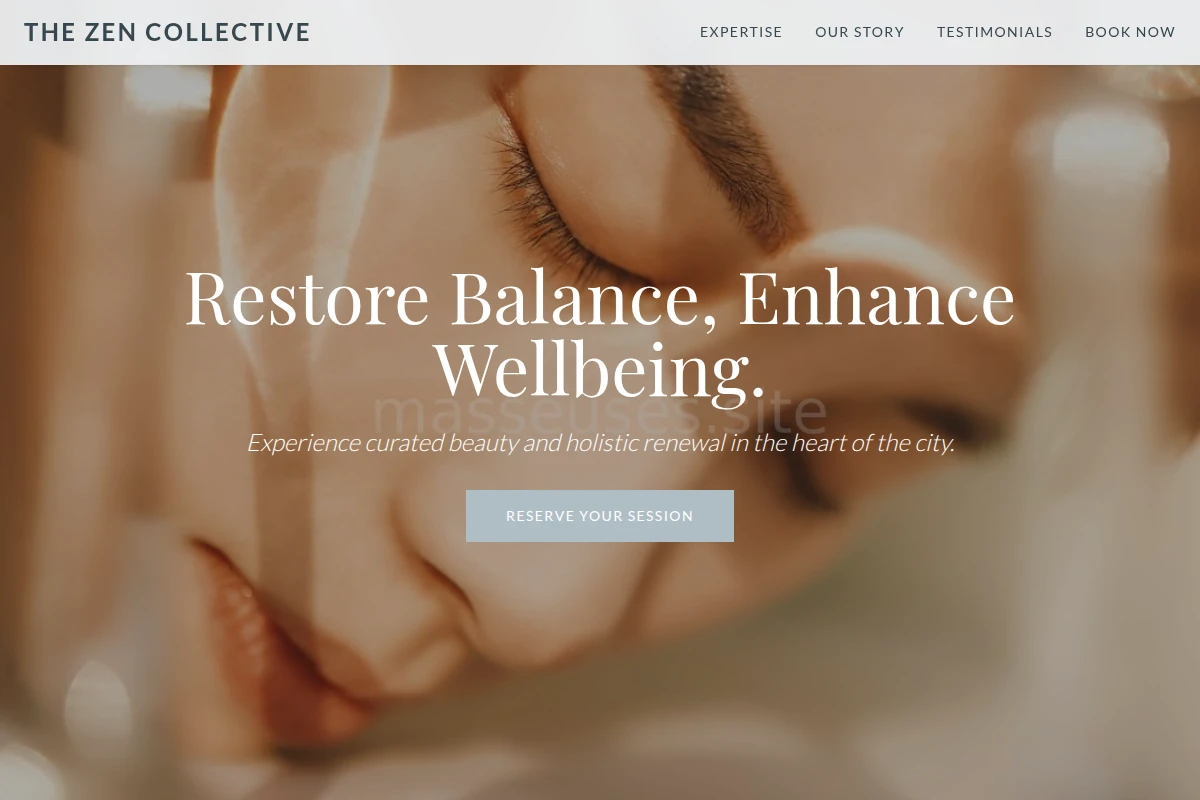1200x800 pixels.
Task: Click The Zen Collective site logo
Action: 167,32
